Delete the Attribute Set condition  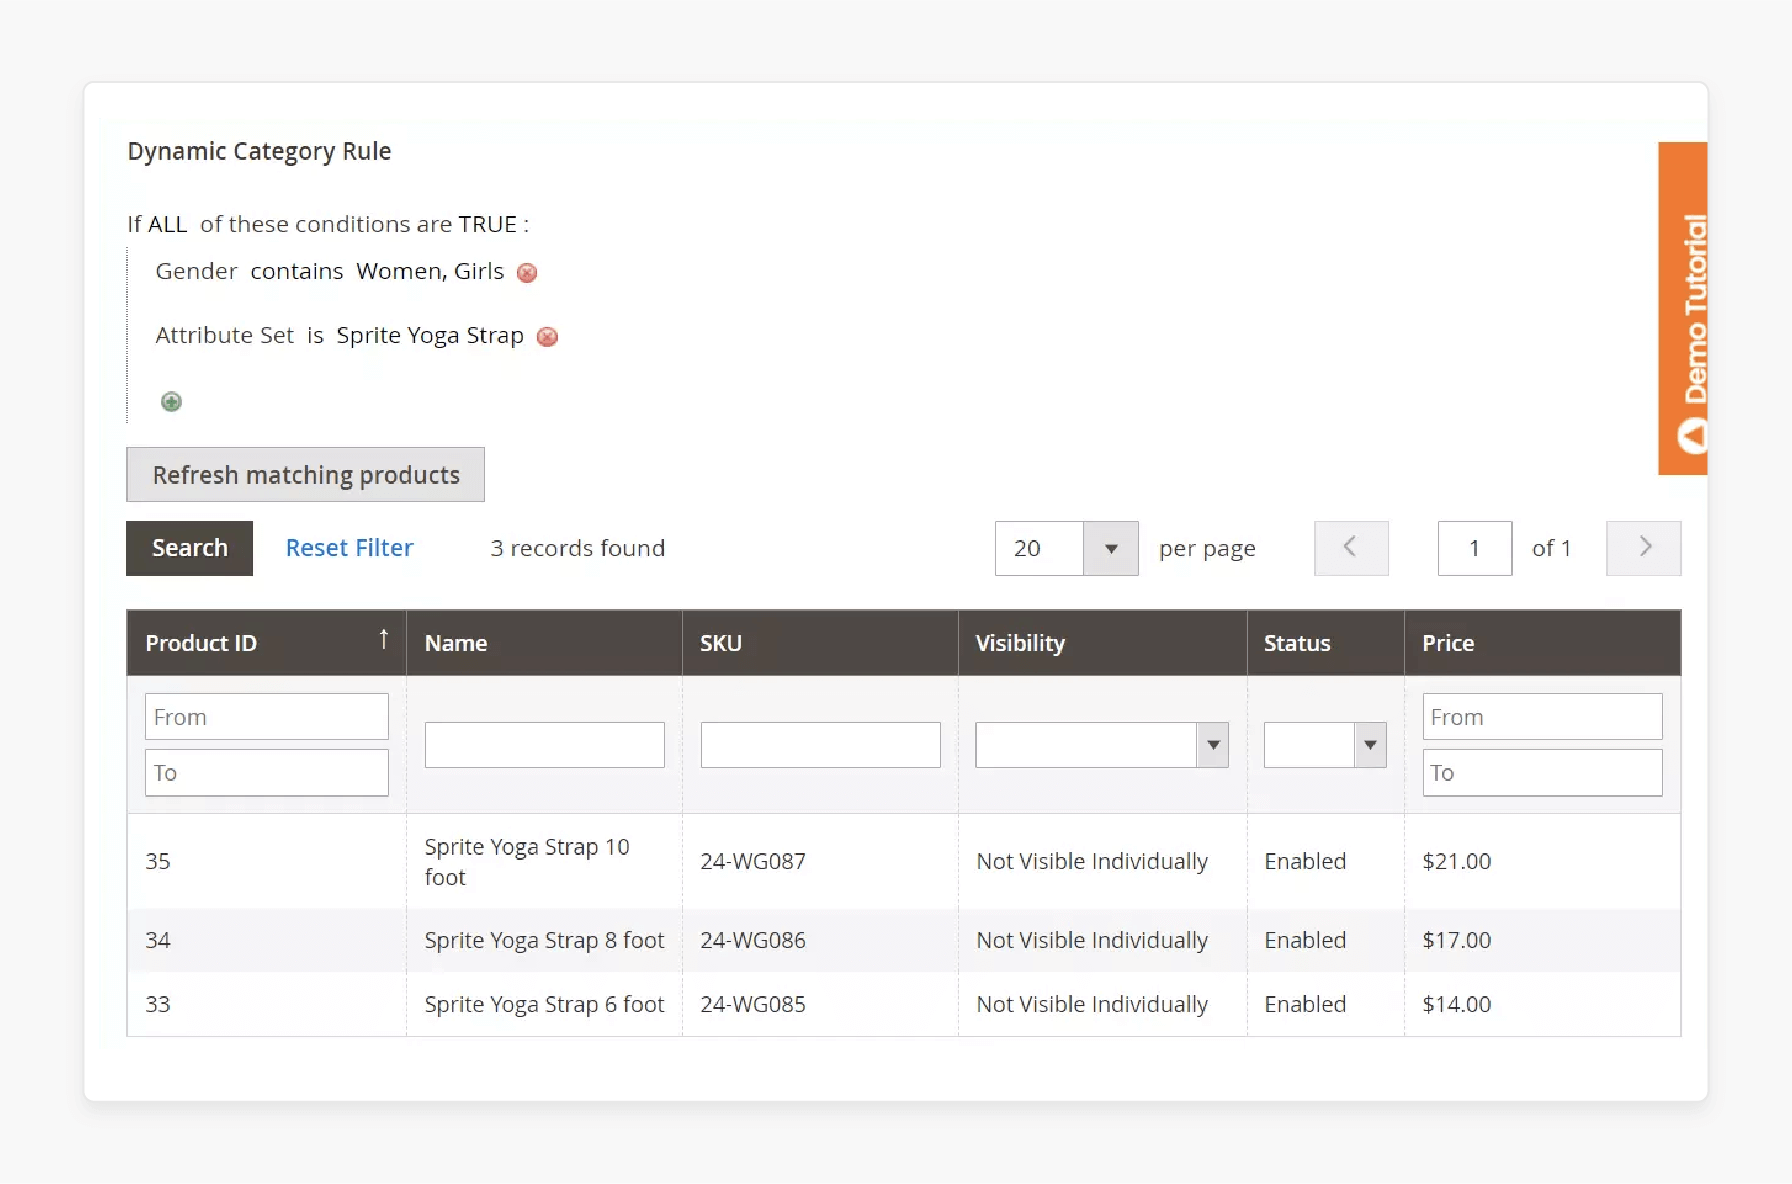tap(547, 337)
